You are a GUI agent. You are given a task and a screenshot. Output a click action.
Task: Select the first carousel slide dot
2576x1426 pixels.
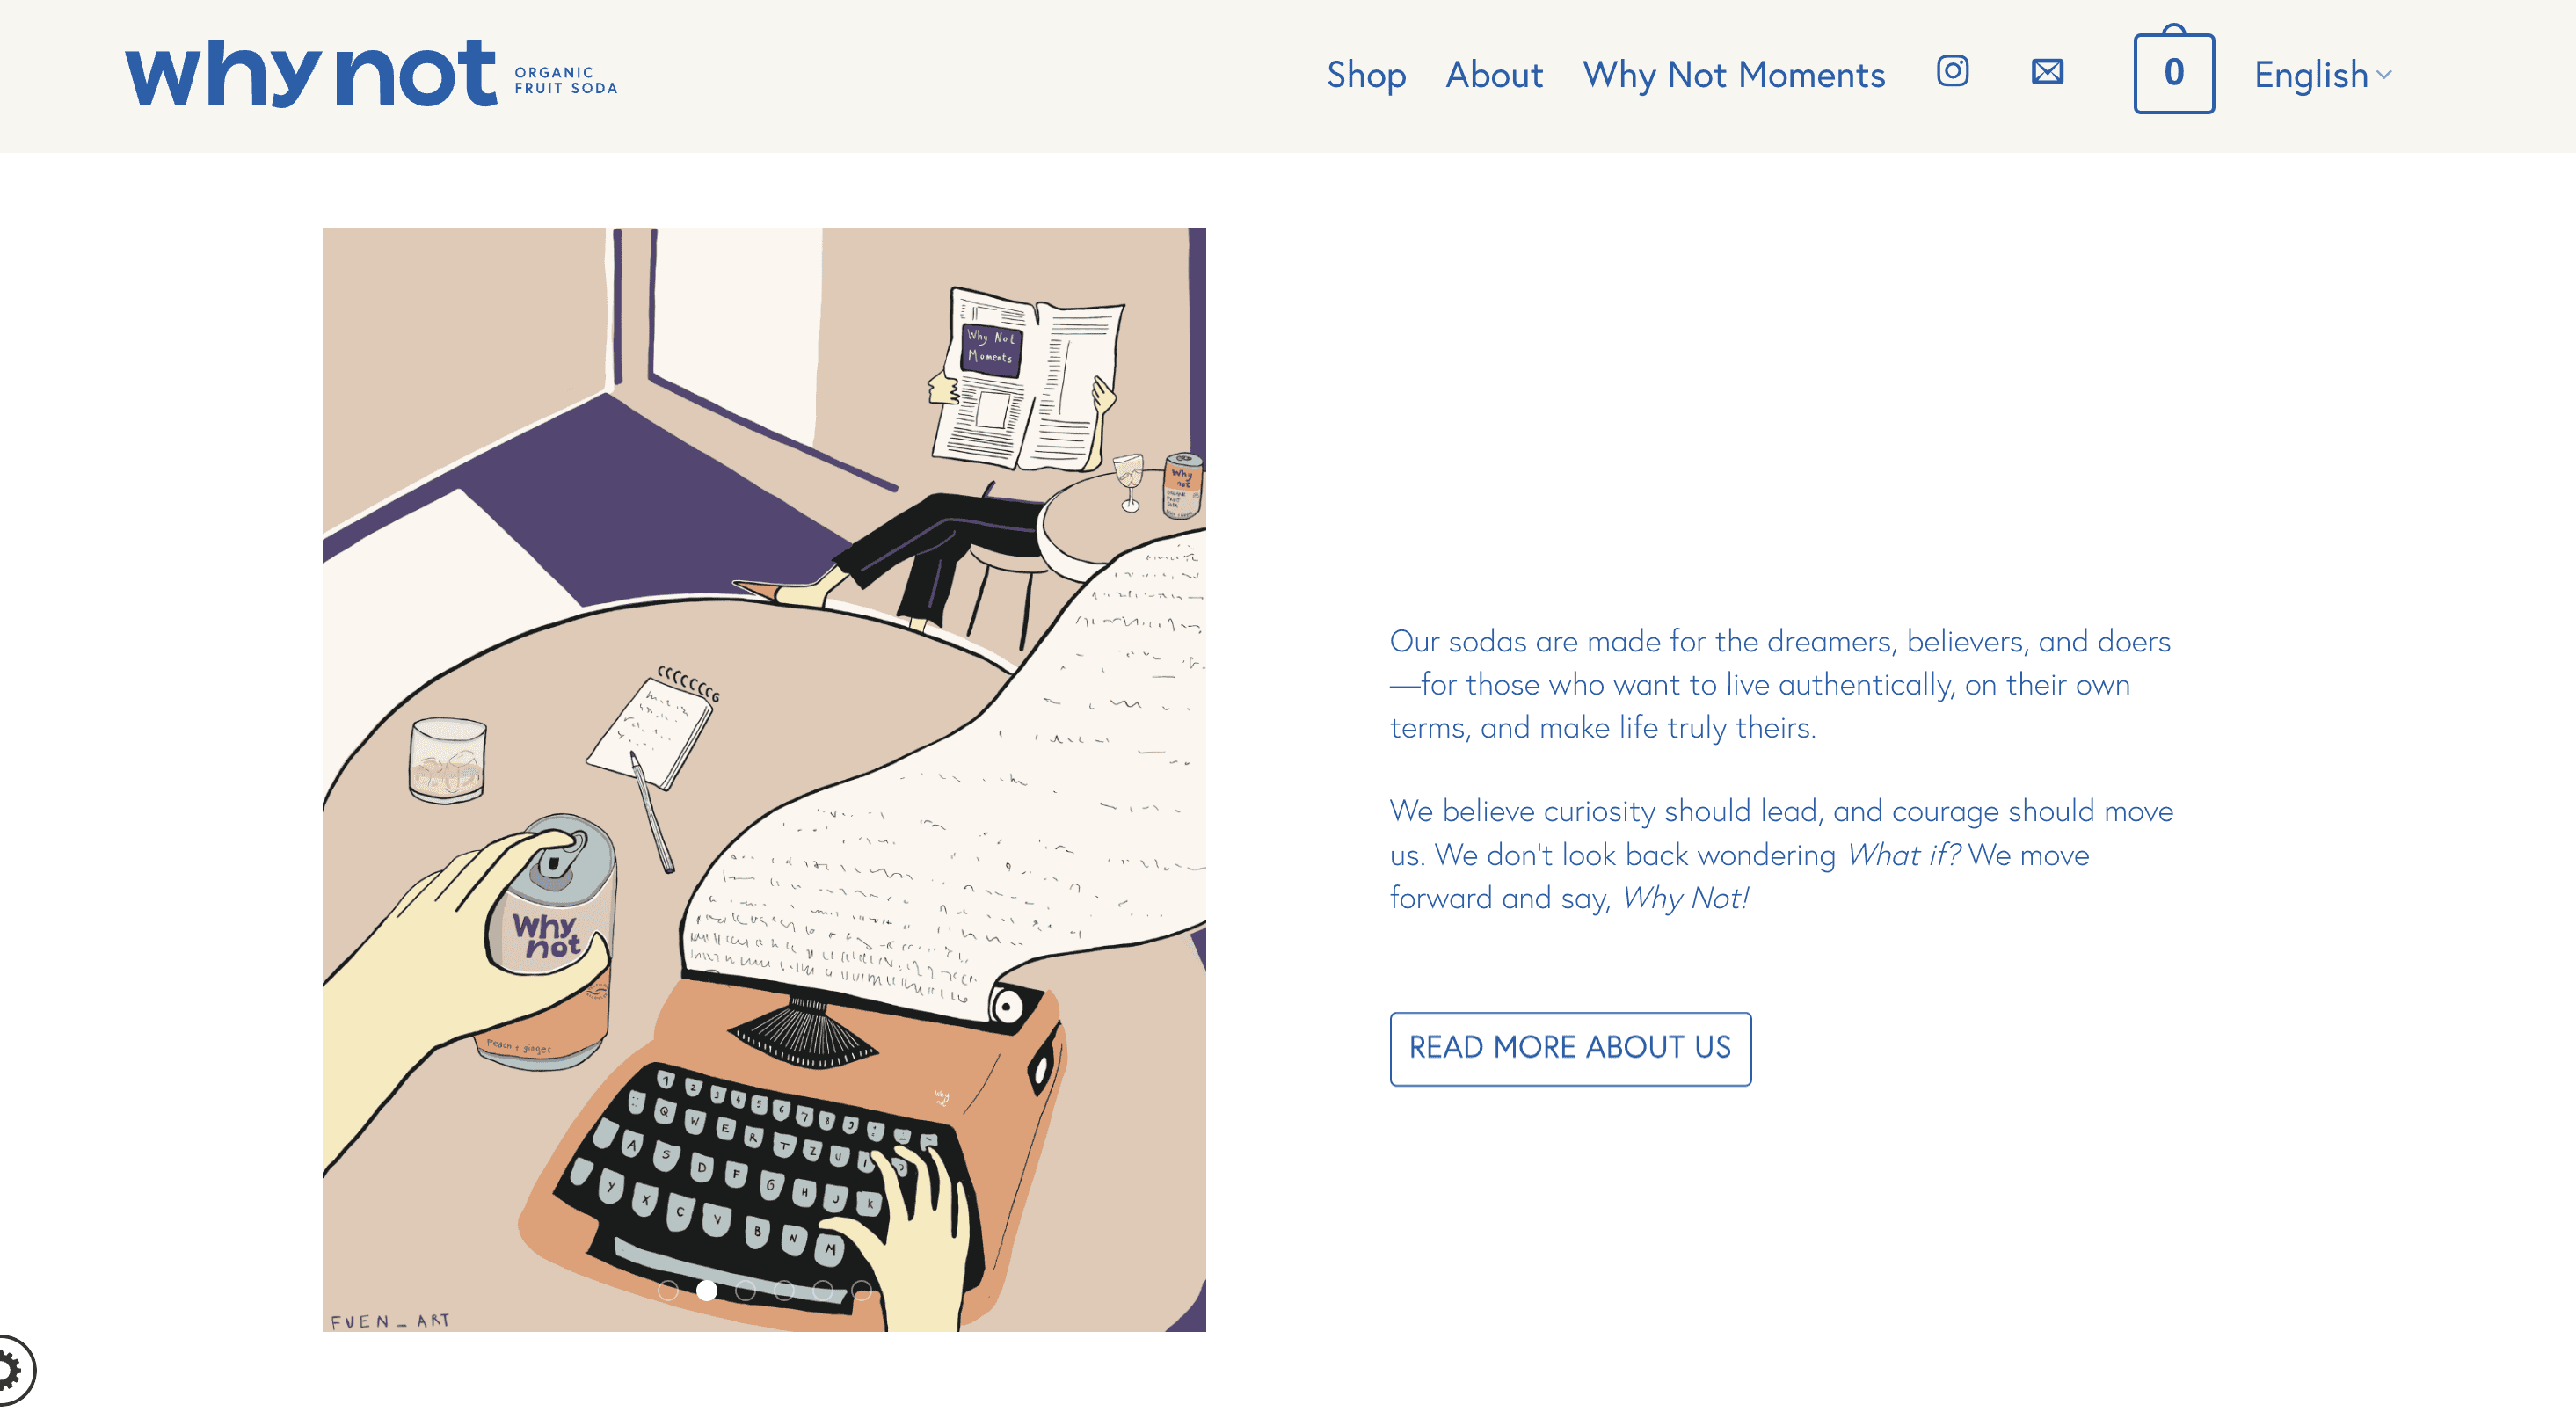pos(668,1291)
